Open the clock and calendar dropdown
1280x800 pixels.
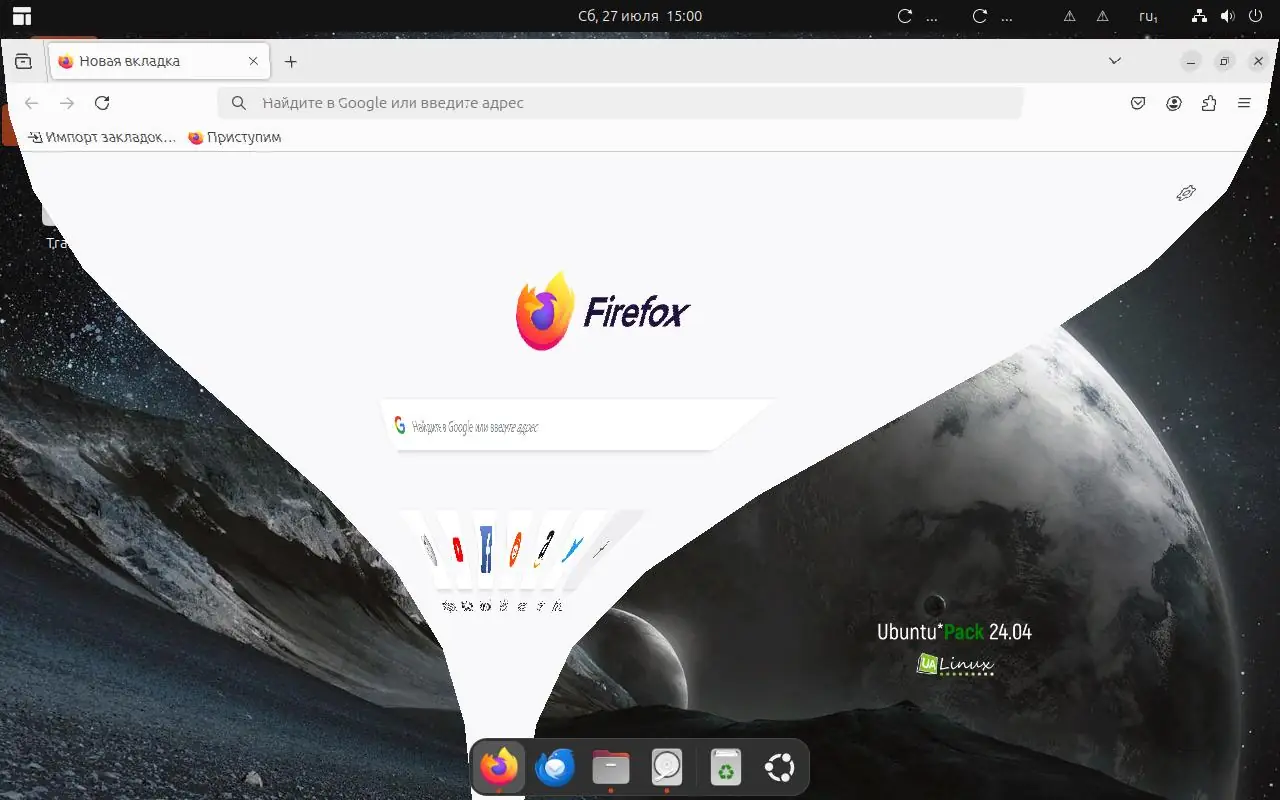[x=639, y=15]
